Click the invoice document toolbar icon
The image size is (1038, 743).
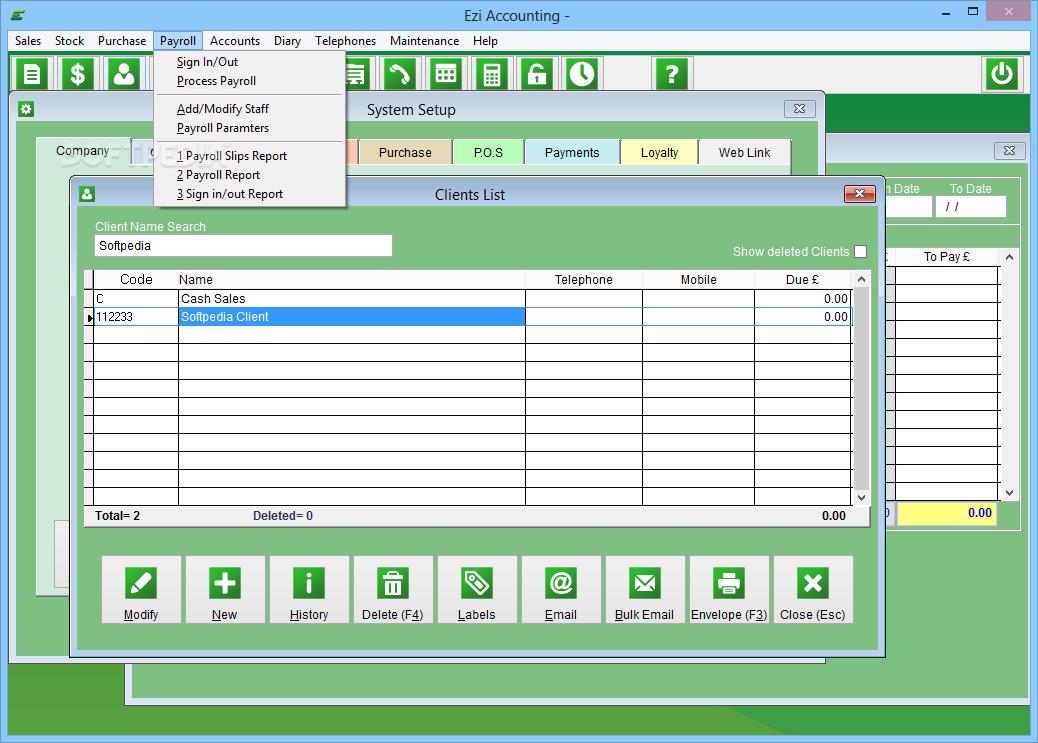pos(32,74)
